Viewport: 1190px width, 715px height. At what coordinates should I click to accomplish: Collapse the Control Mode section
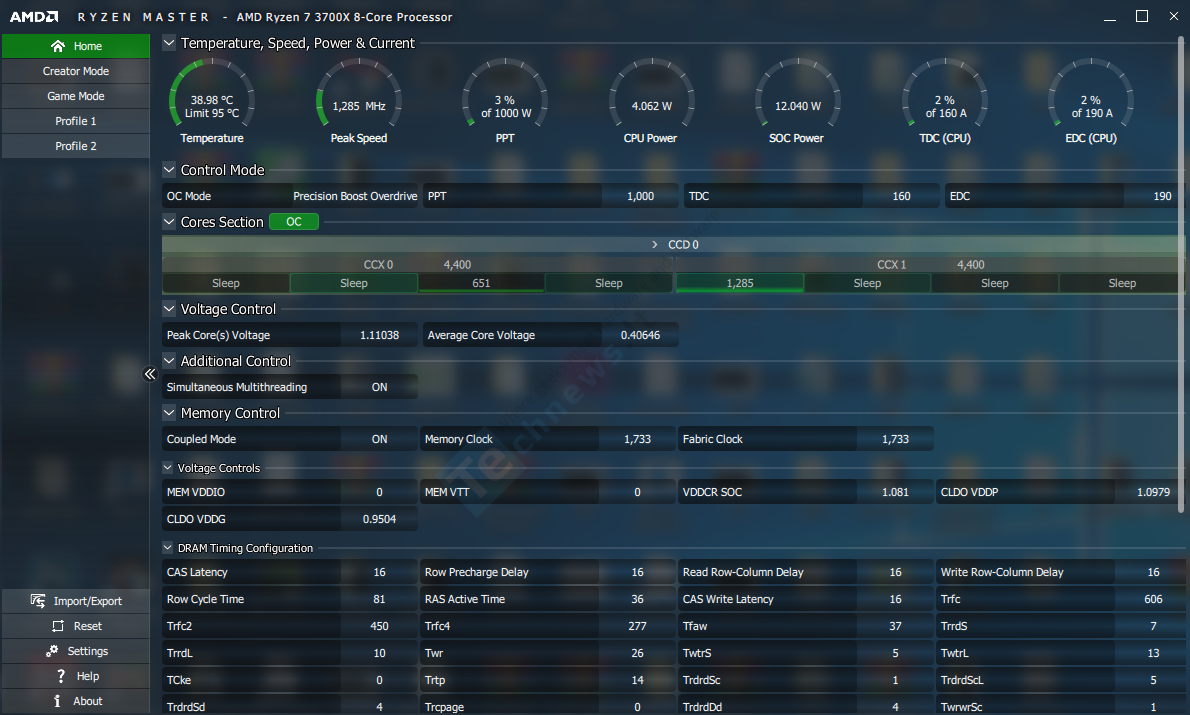(169, 170)
